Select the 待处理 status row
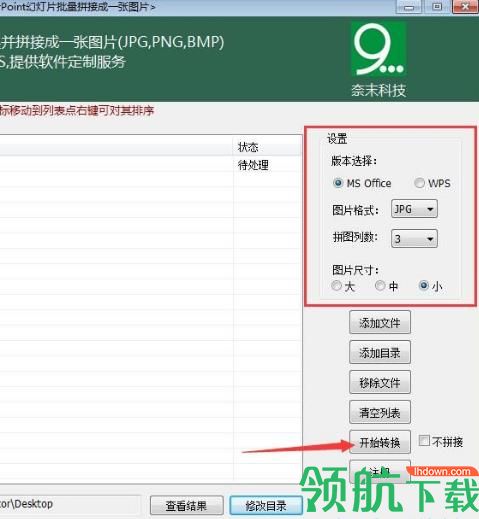Viewport: 479px width, 519px height. click(x=151, y=164)
